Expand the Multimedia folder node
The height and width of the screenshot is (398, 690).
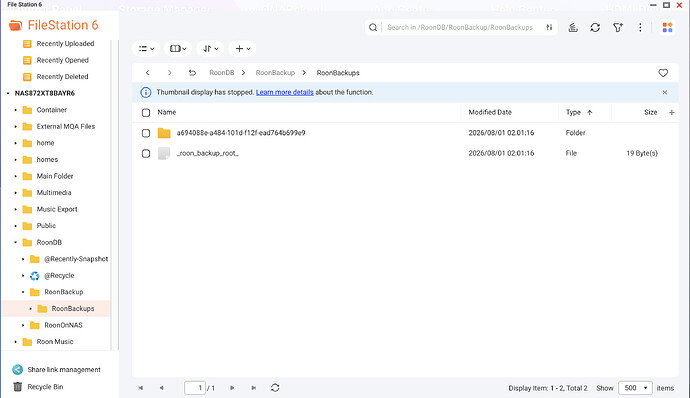(x=15, y=193)
